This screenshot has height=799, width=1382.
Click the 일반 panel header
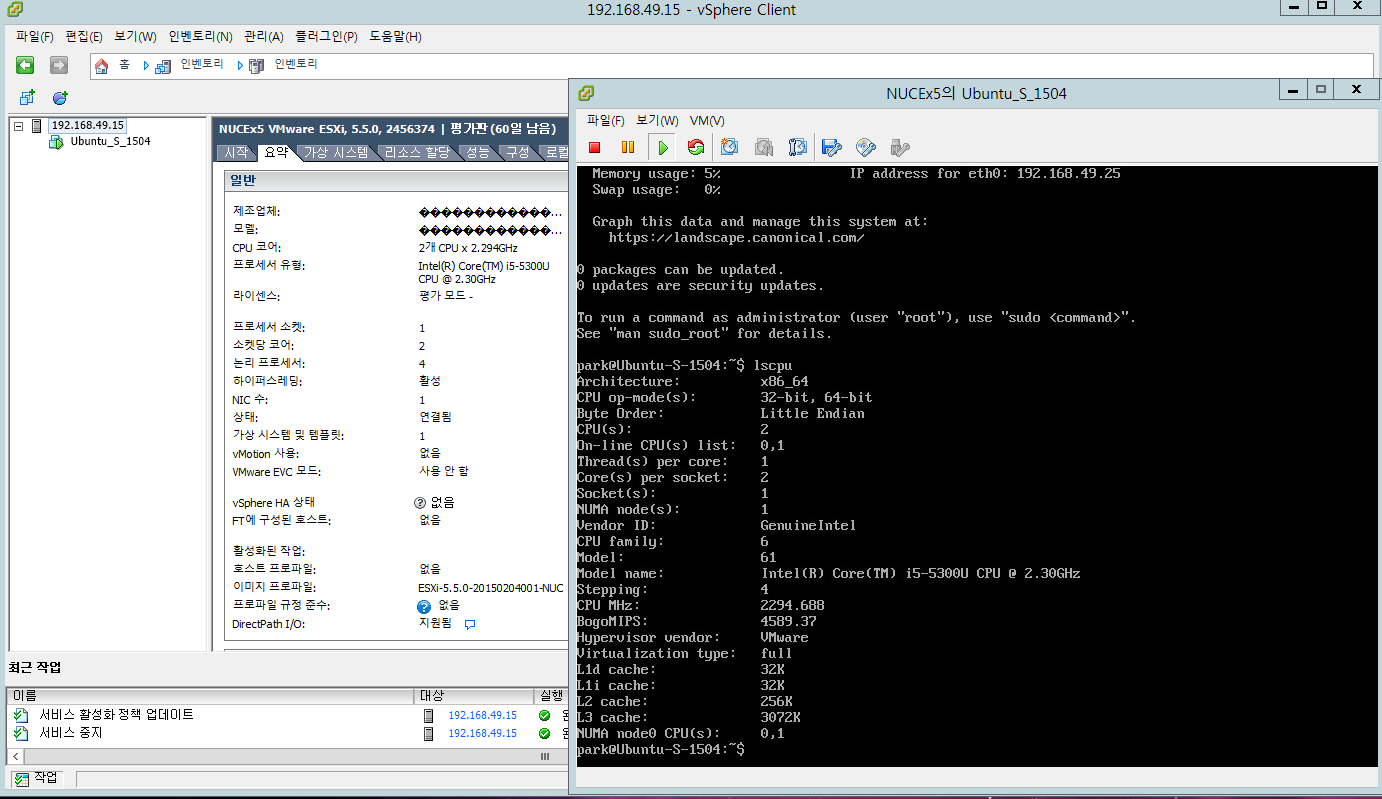[x=396, y=181]
